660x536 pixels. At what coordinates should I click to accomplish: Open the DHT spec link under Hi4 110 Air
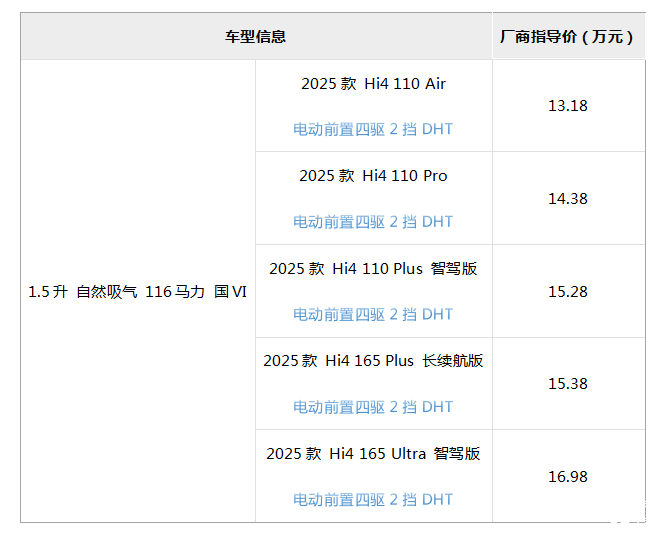438,129
